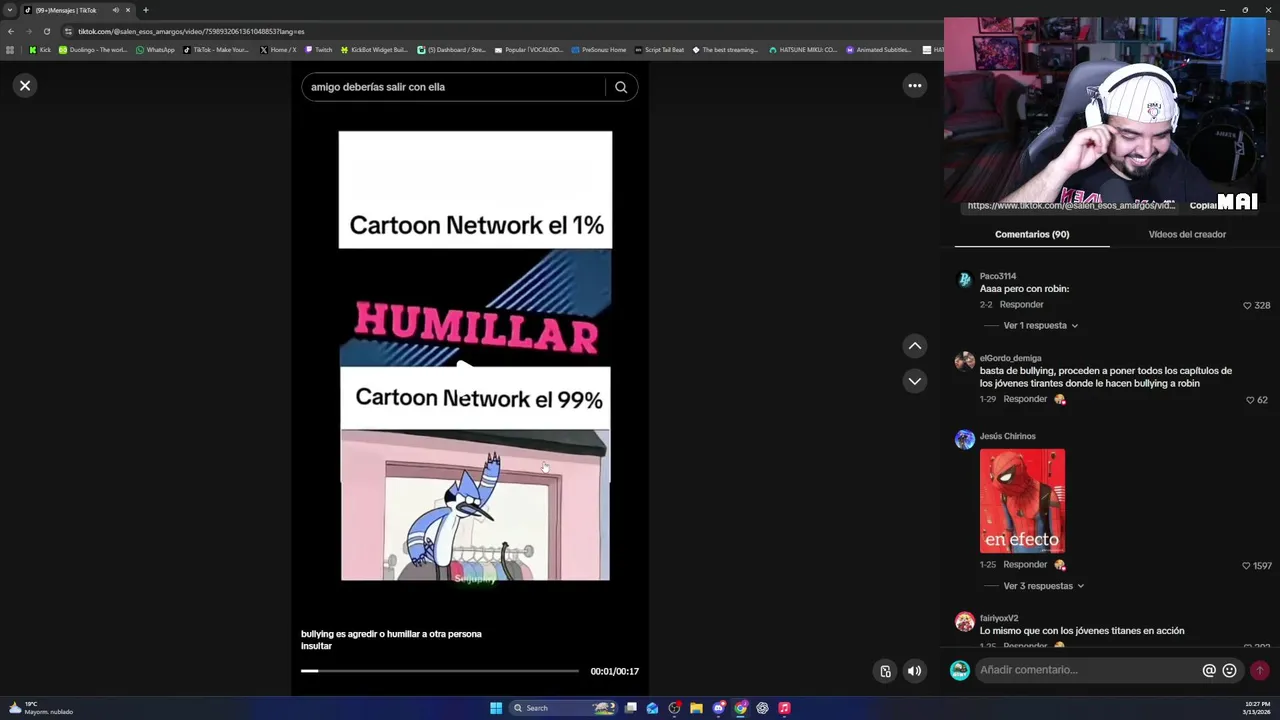Click Paco3114's avatar picture
1280x720 pixels.
click(x=964, y=280)
